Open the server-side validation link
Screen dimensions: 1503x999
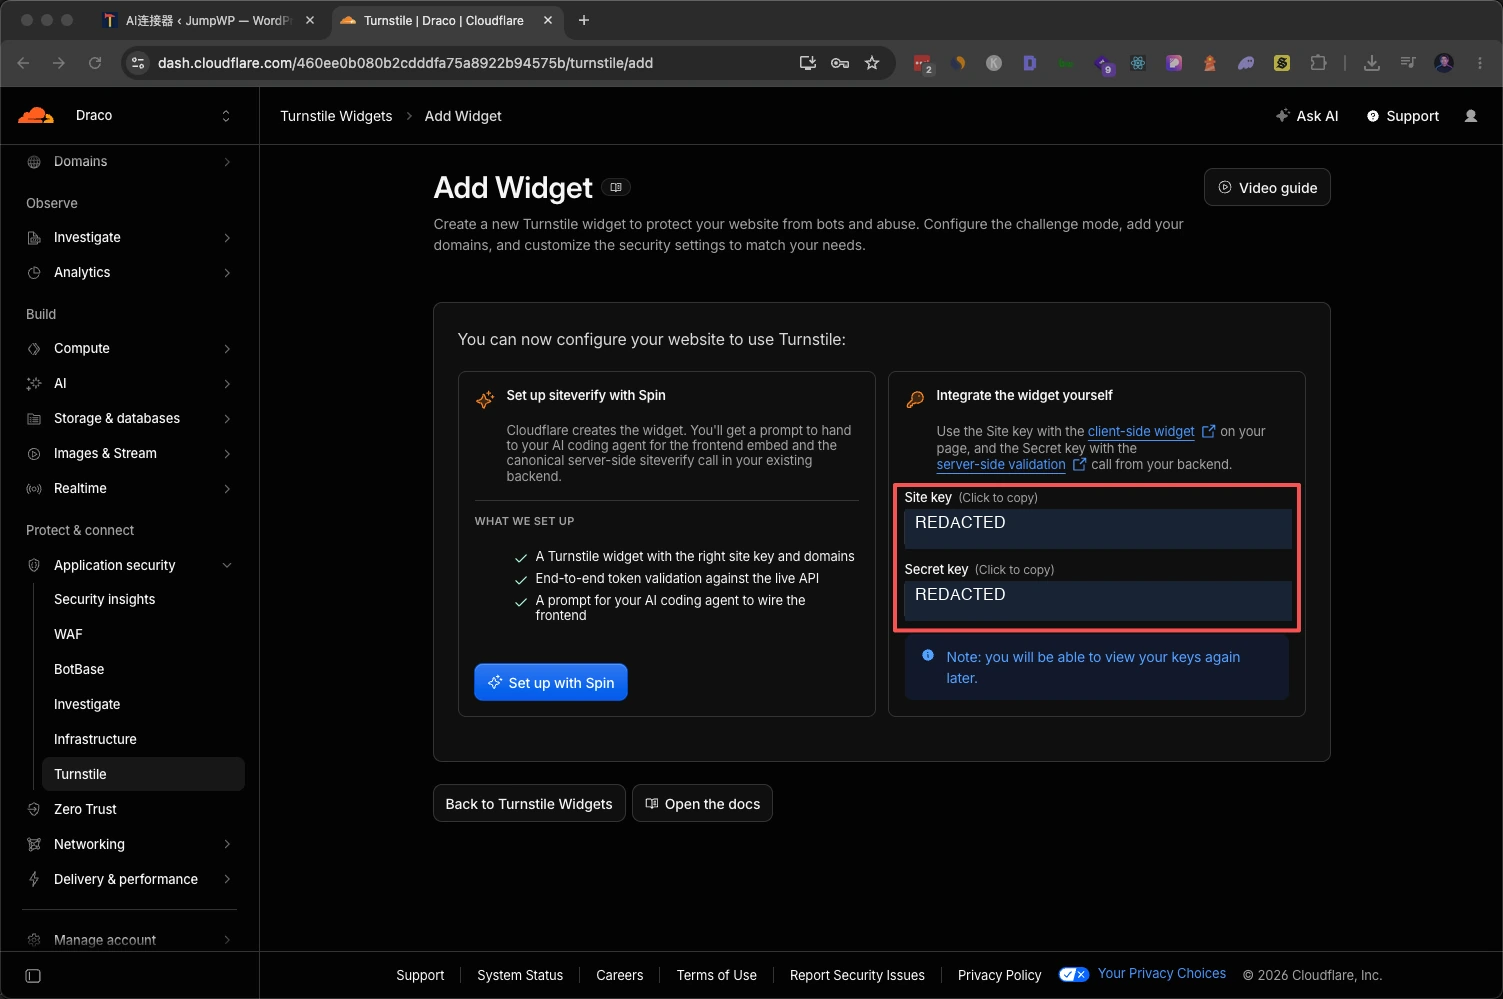point(1001,464)
